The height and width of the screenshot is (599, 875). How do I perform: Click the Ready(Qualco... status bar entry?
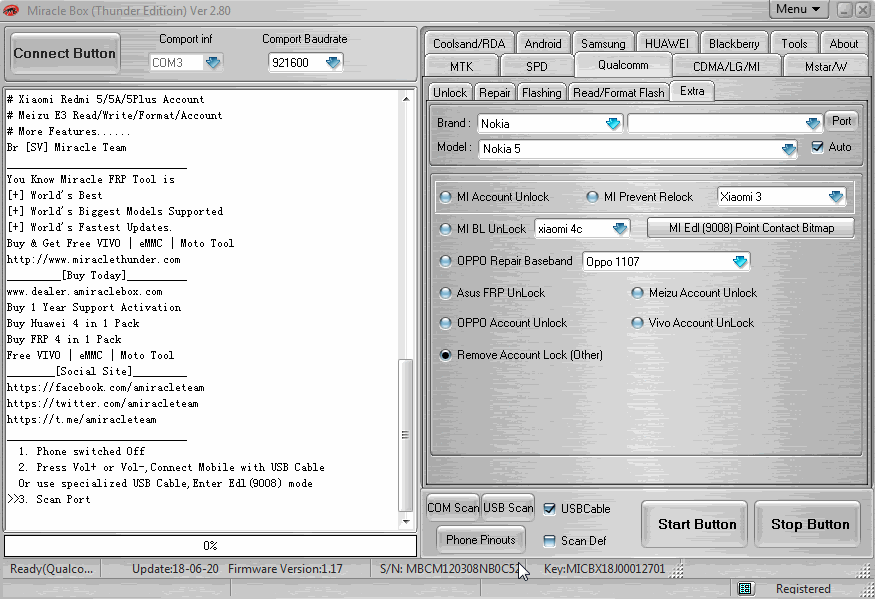click(51, 569)
